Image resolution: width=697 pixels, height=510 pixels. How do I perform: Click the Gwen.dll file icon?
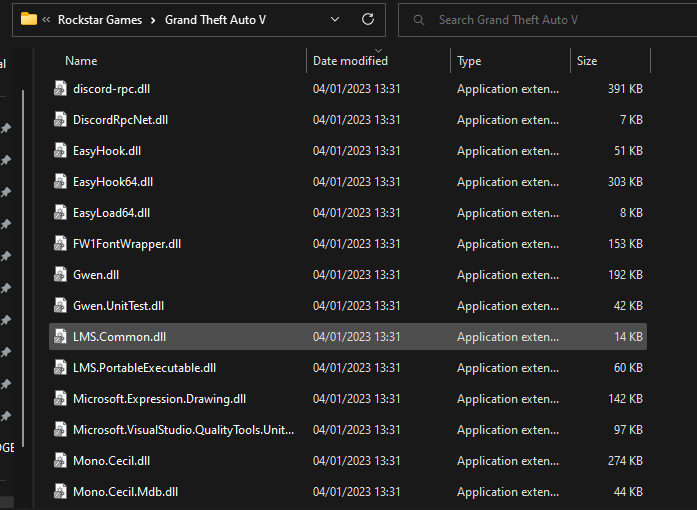pyautogui.click(x=61, y=275)
